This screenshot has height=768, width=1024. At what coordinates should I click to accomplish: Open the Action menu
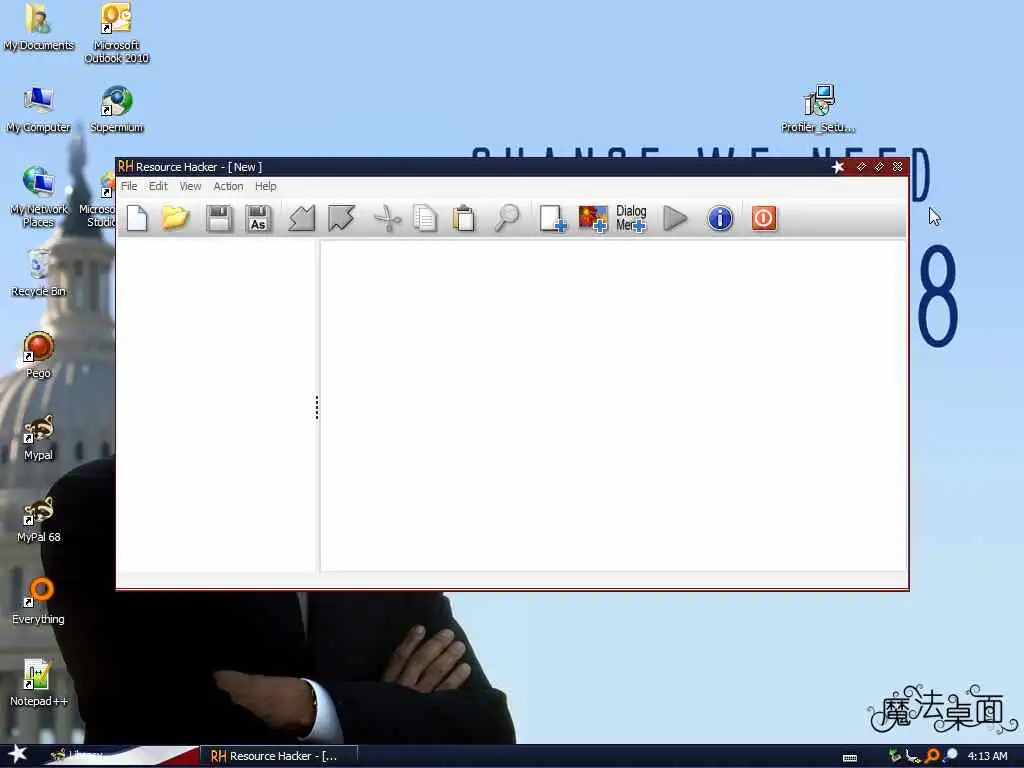click(x=228, y=186)
